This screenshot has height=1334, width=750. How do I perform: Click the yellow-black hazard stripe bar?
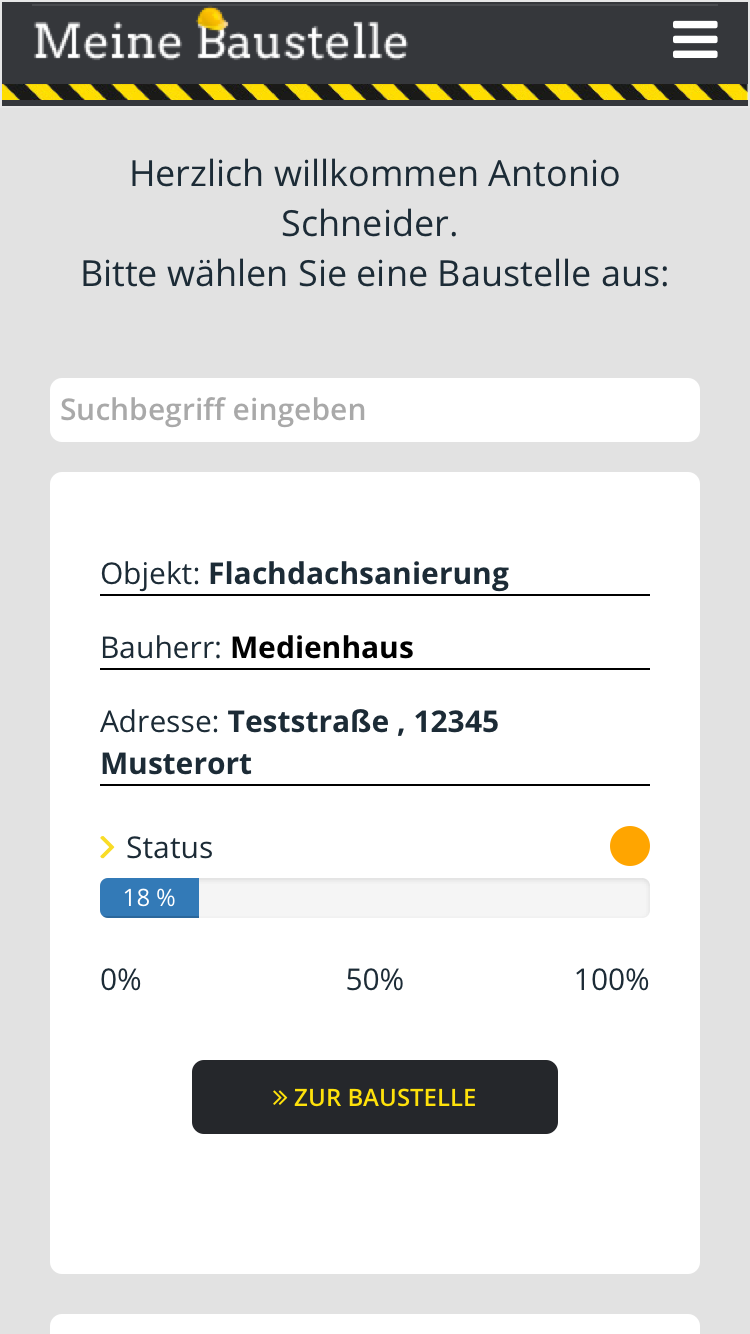pos(375,93)
